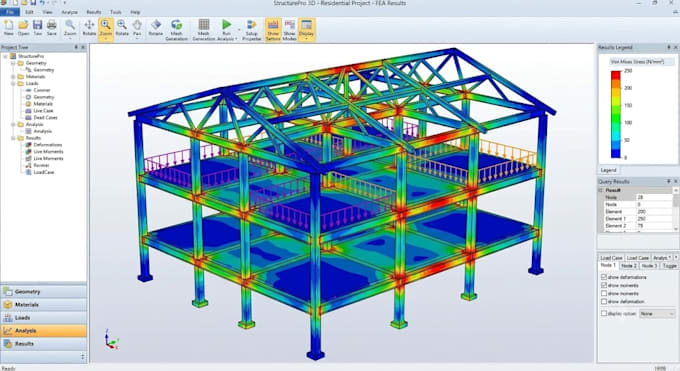Open the Geometry section in bottom navigation
680x371 pixels.
(x=43, y=292)
